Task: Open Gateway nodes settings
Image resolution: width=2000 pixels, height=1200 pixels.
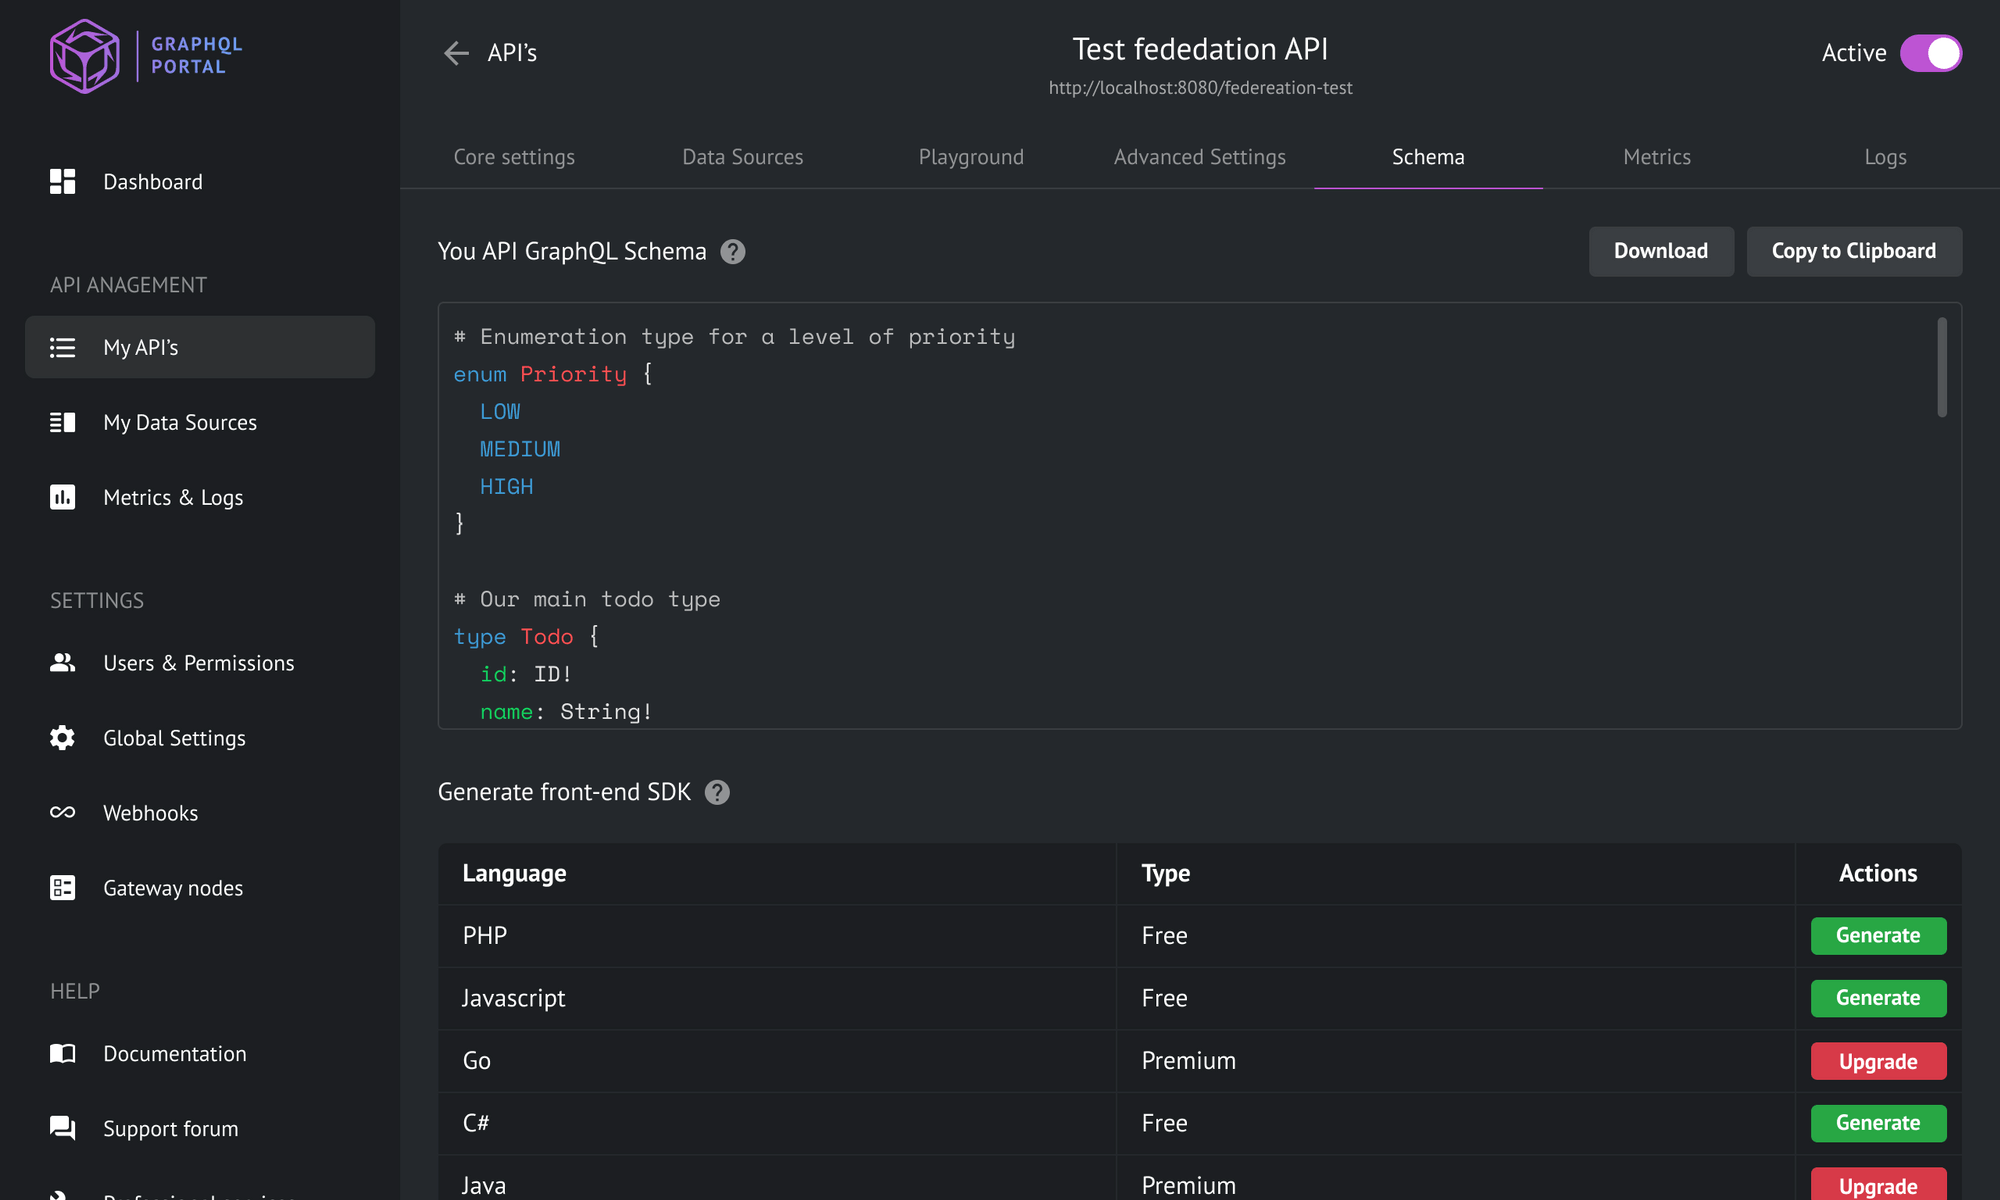Action: coord(172,887)
